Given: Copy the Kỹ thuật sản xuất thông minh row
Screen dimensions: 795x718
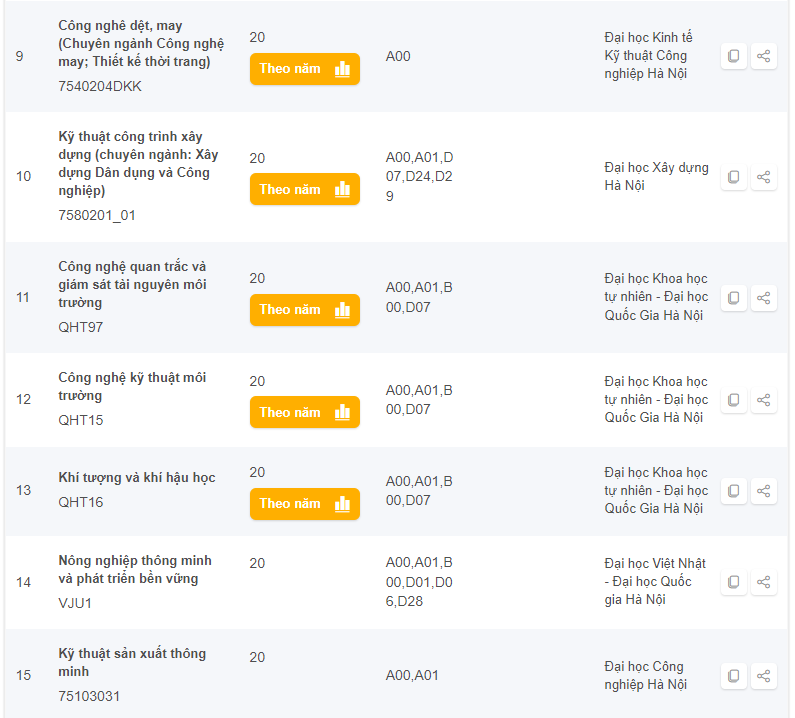Looking at the screenshot, I should point(733,676).
